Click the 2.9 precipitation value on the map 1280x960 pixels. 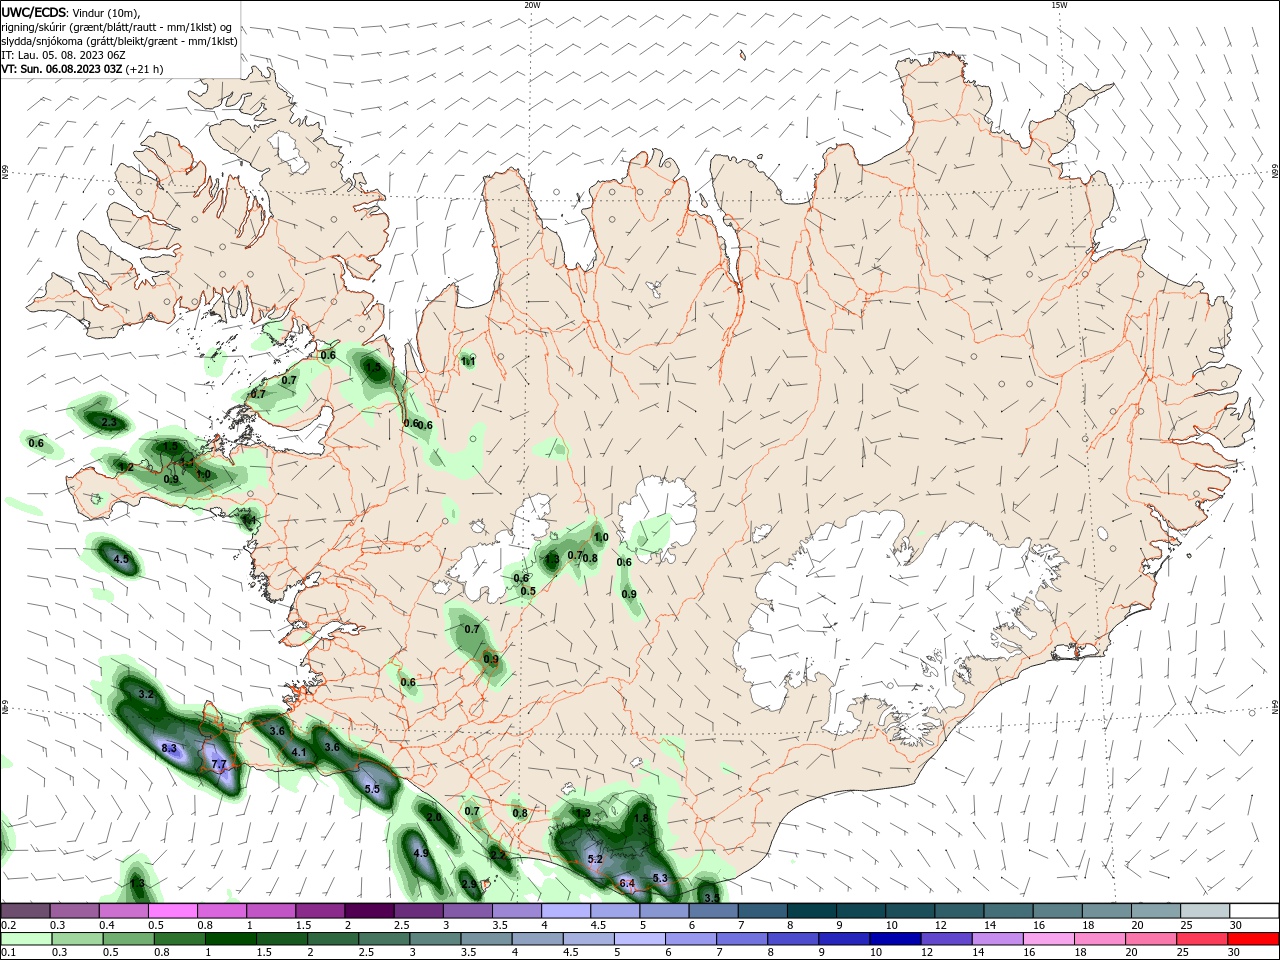click(469, 884)
